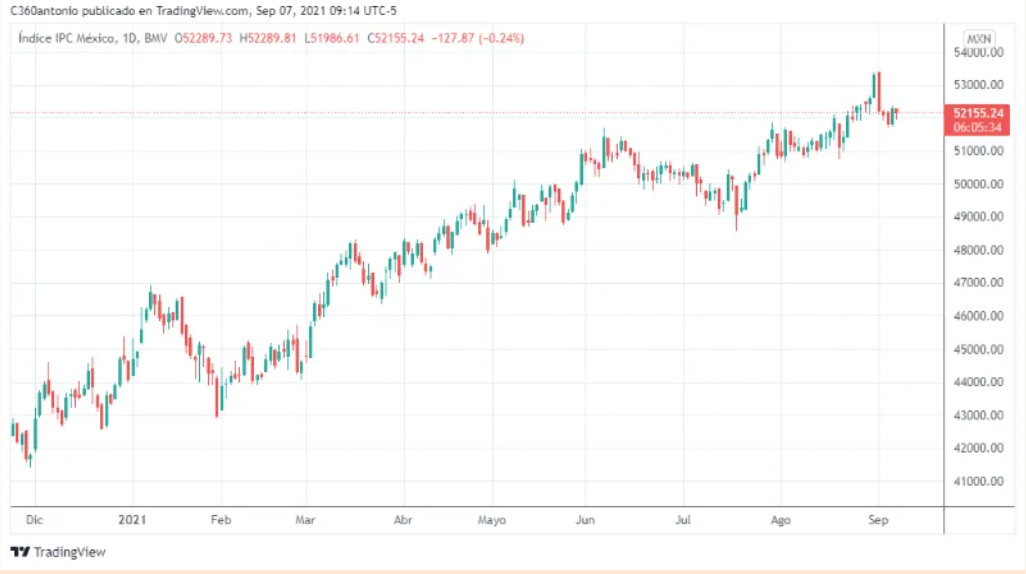Open the MXN currency selector
Viewport: 1026px width, 574px height.
[x=978, y=38]
